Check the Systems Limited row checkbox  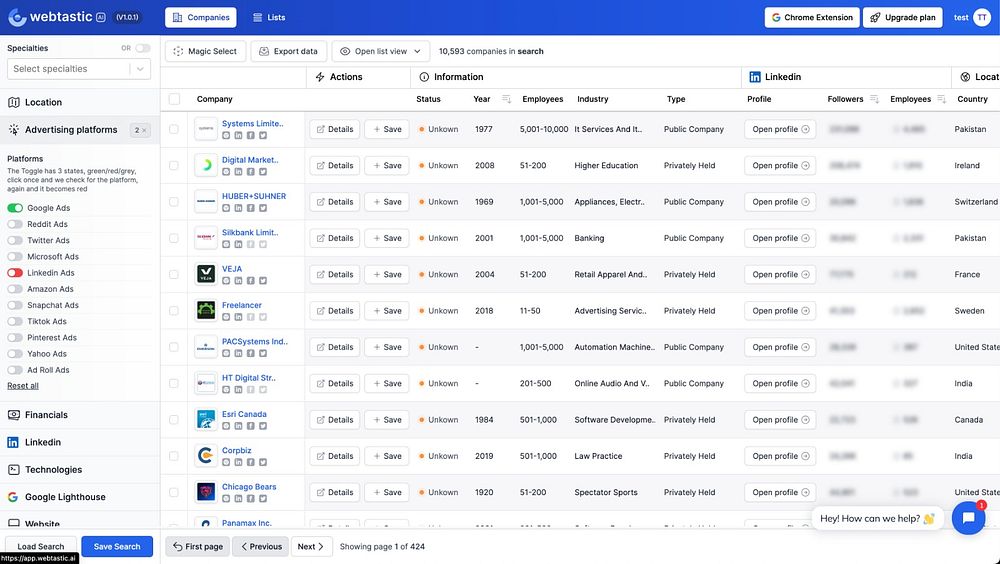(x=173, y=129)
